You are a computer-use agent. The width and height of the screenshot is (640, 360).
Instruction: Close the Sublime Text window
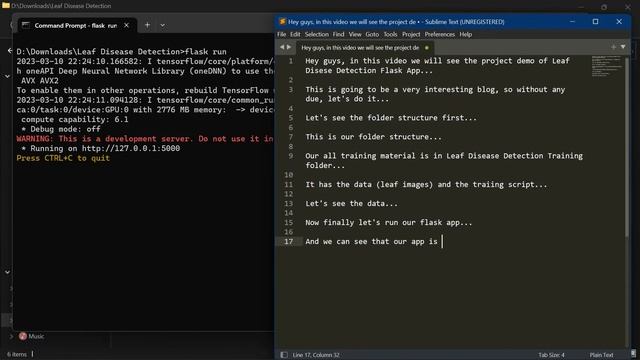pyautogui.click(x=619, y=22)
